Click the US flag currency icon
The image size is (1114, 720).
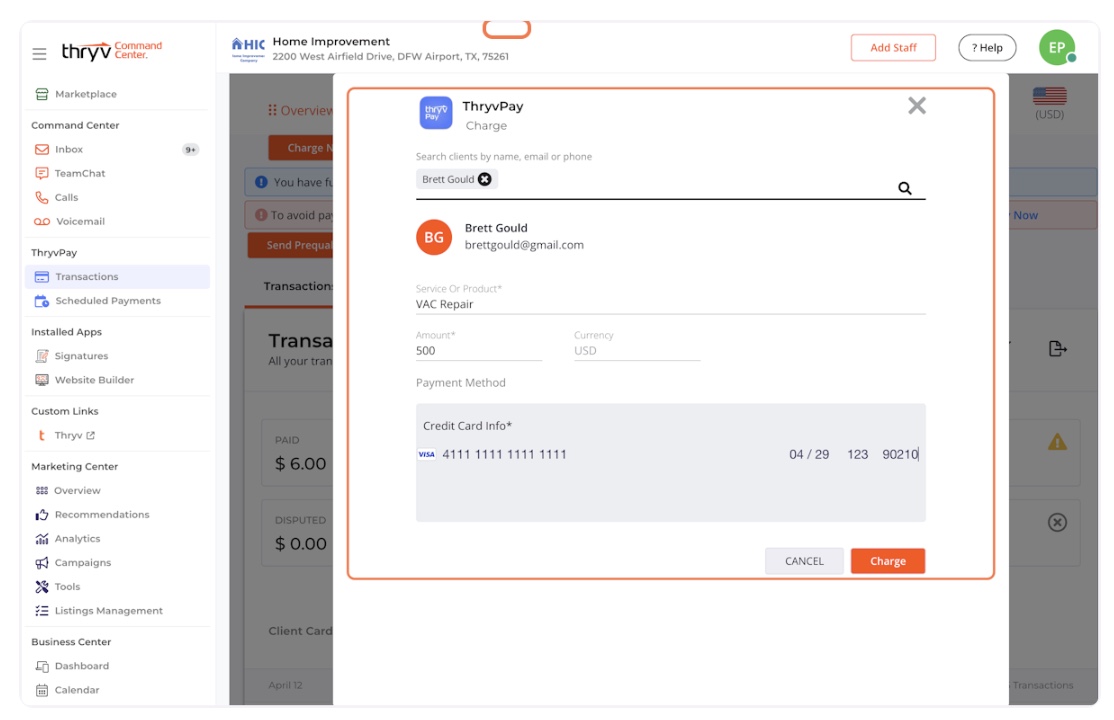coord(1049,95)
